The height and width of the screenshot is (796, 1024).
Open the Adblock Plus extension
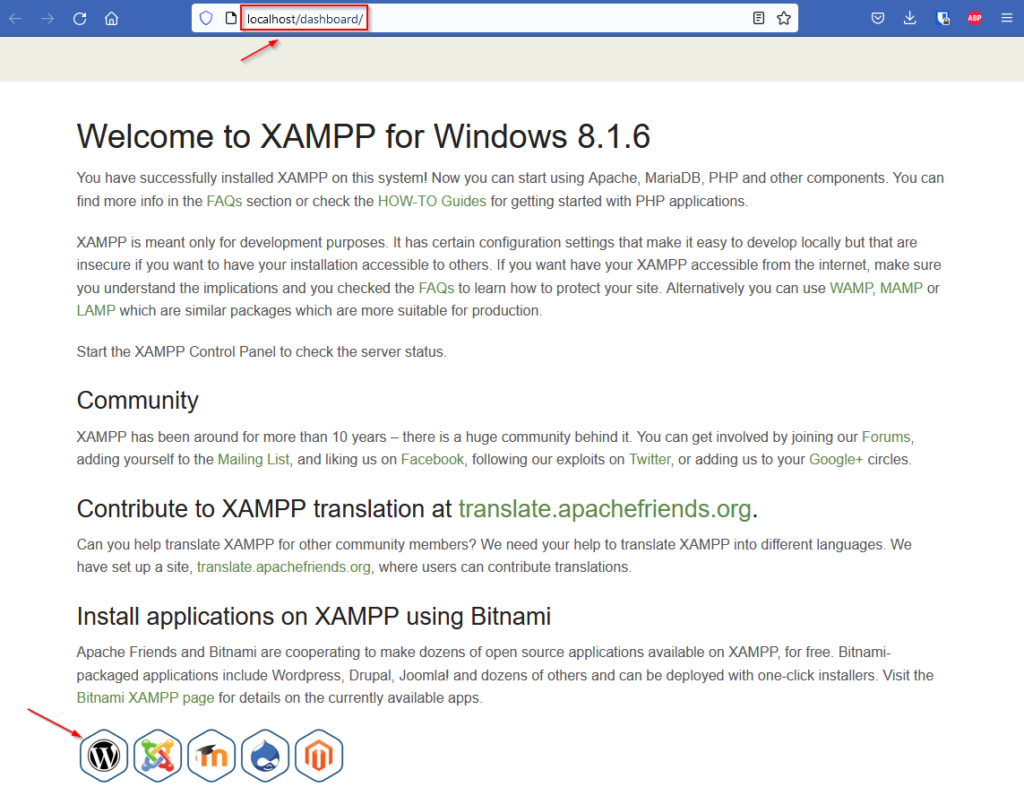[x=974, y=18]
